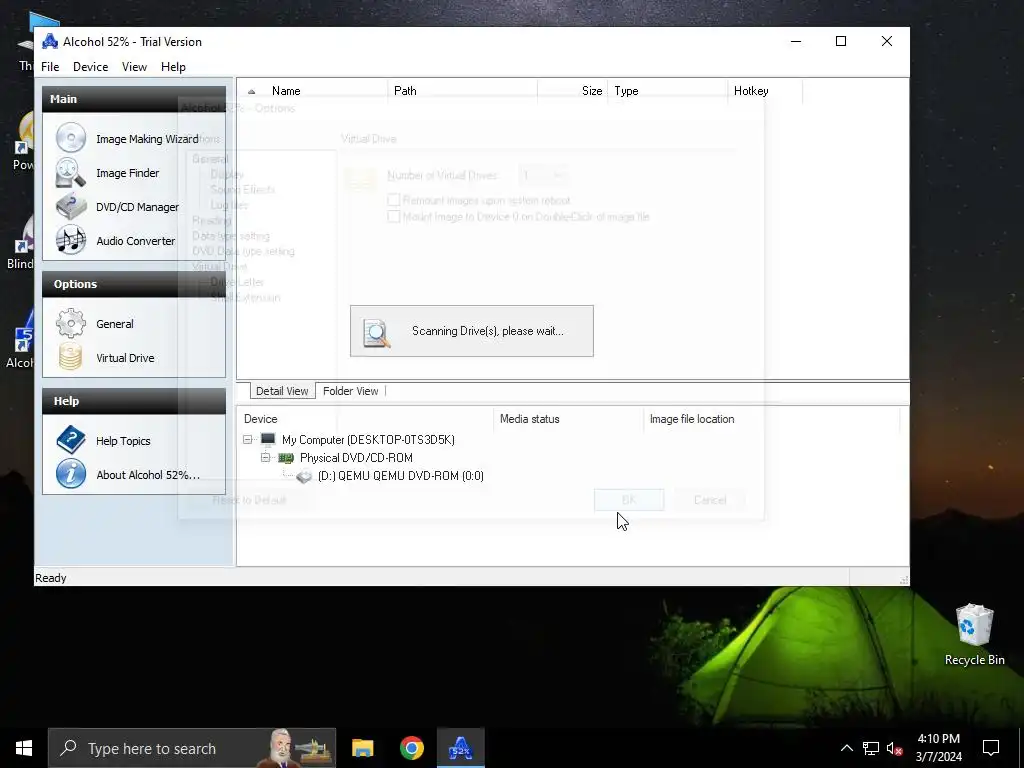
Task: Click the scanning magnifier document icon
Action: point(377,332)
